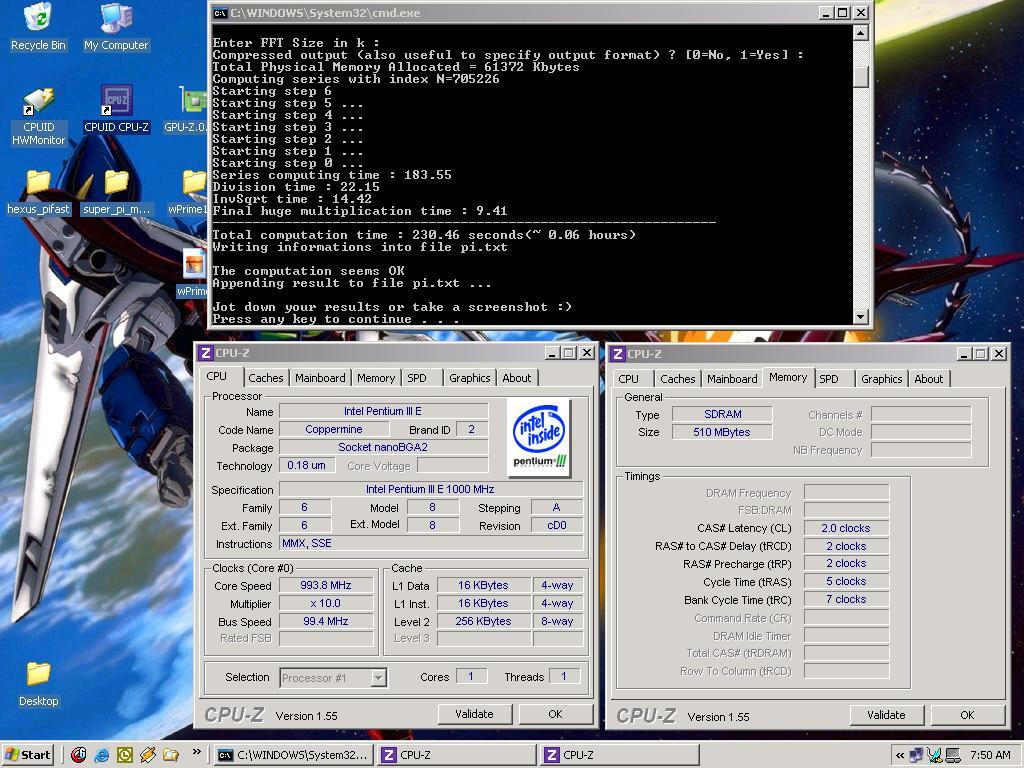Open SPD tab in right CPU-Z window
The width and height of the screenshot is (1024, 768).
[x=829, y=379]
